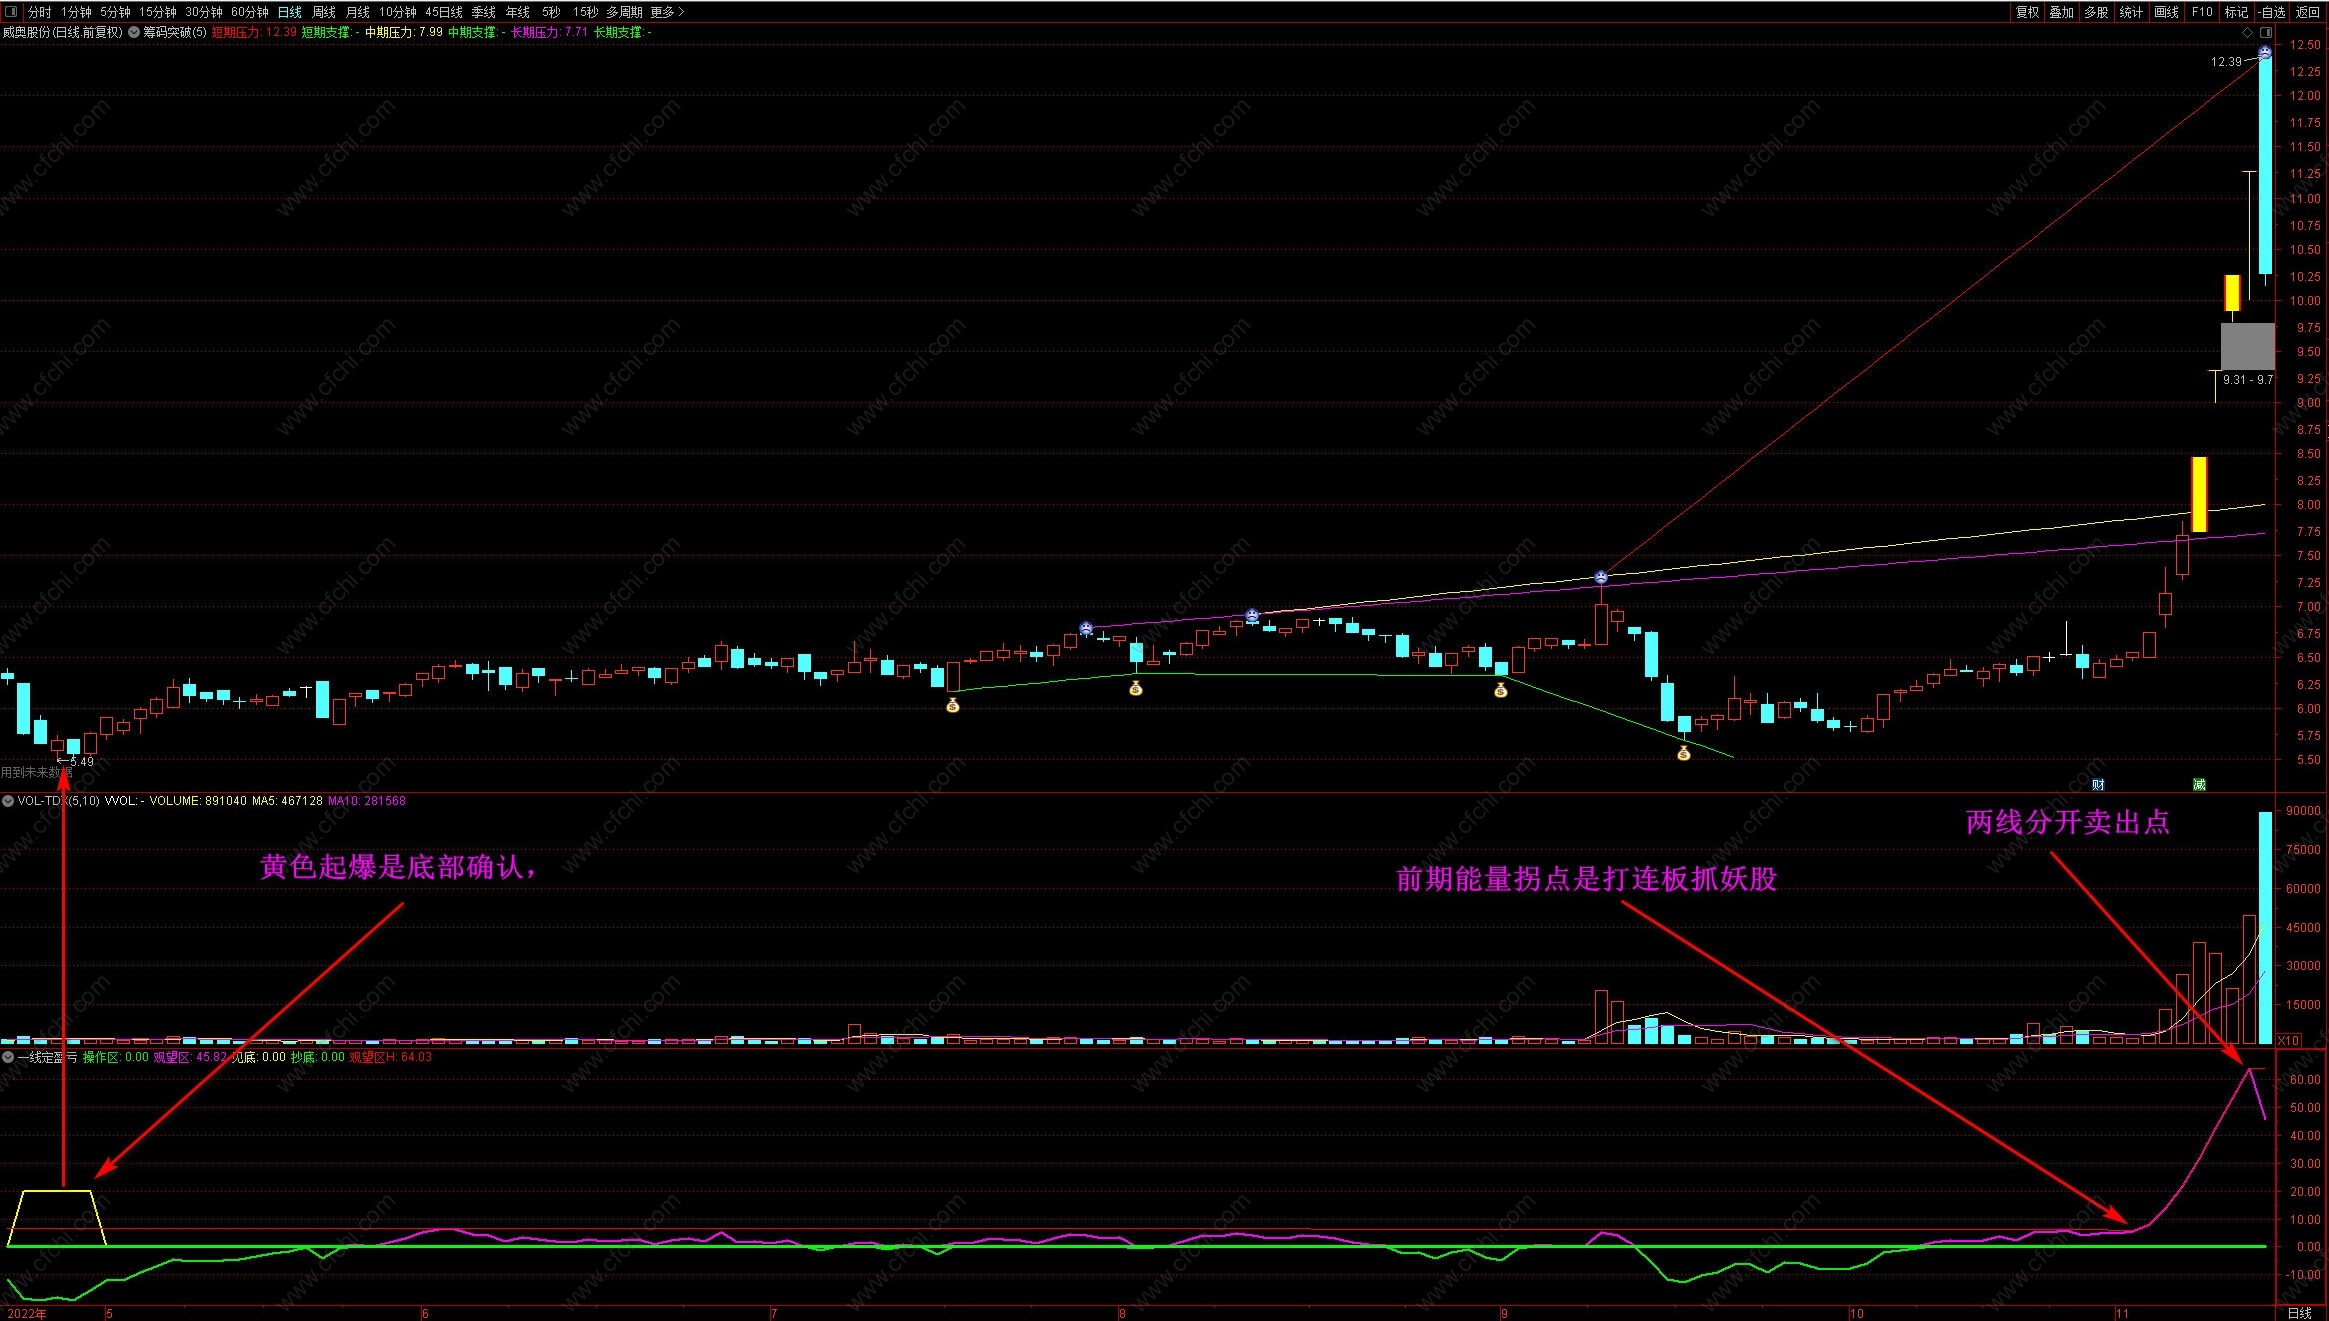This screenshot has width=2329, height=1321.
Task: Click the money bag icon at lowest dip
Action: pyautogui.click(x=1683, y=754)
